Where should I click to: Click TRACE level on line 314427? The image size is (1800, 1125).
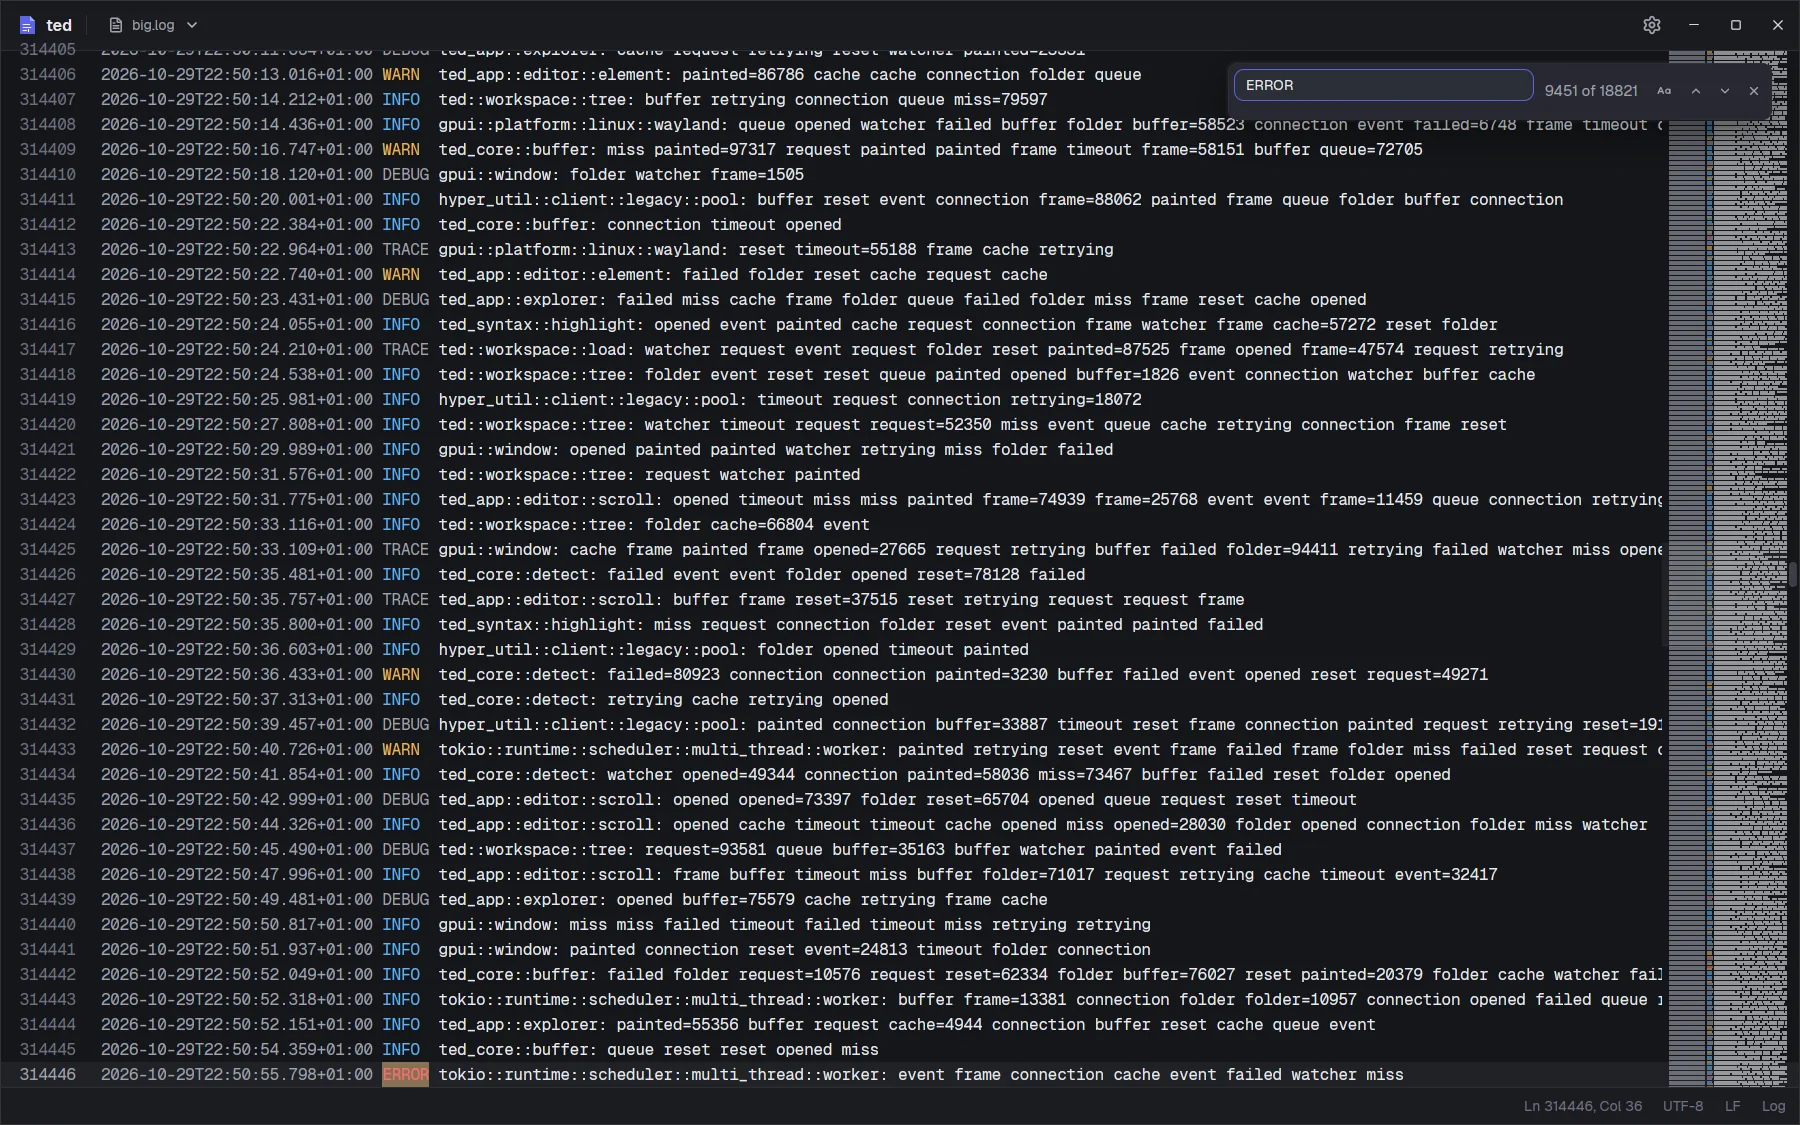[405, 600]
